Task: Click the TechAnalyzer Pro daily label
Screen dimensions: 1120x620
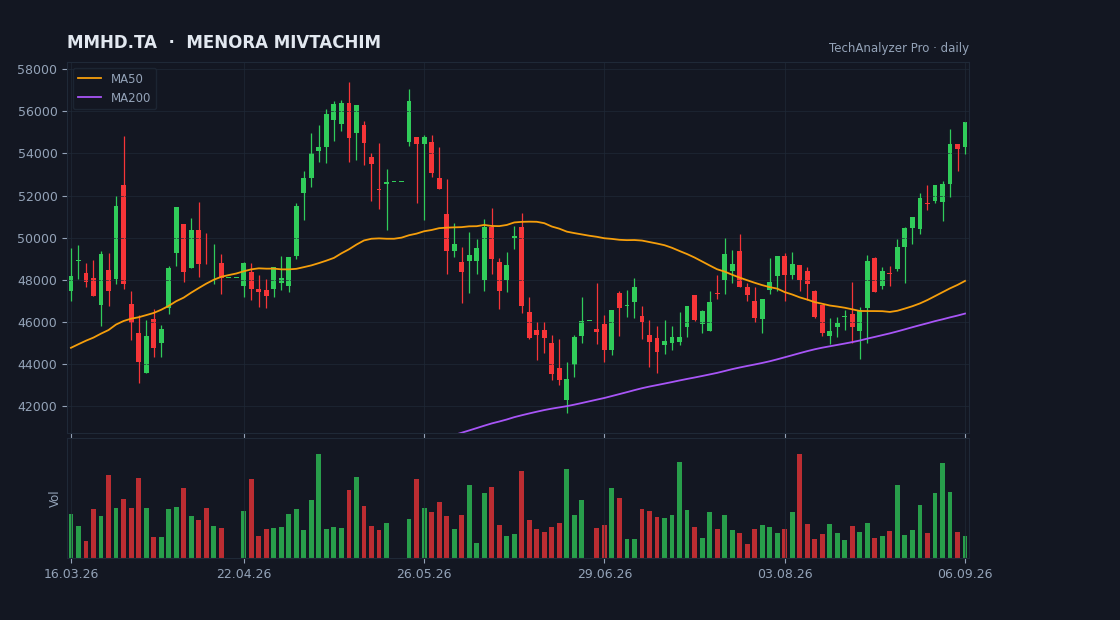Action: coord(899,48)
